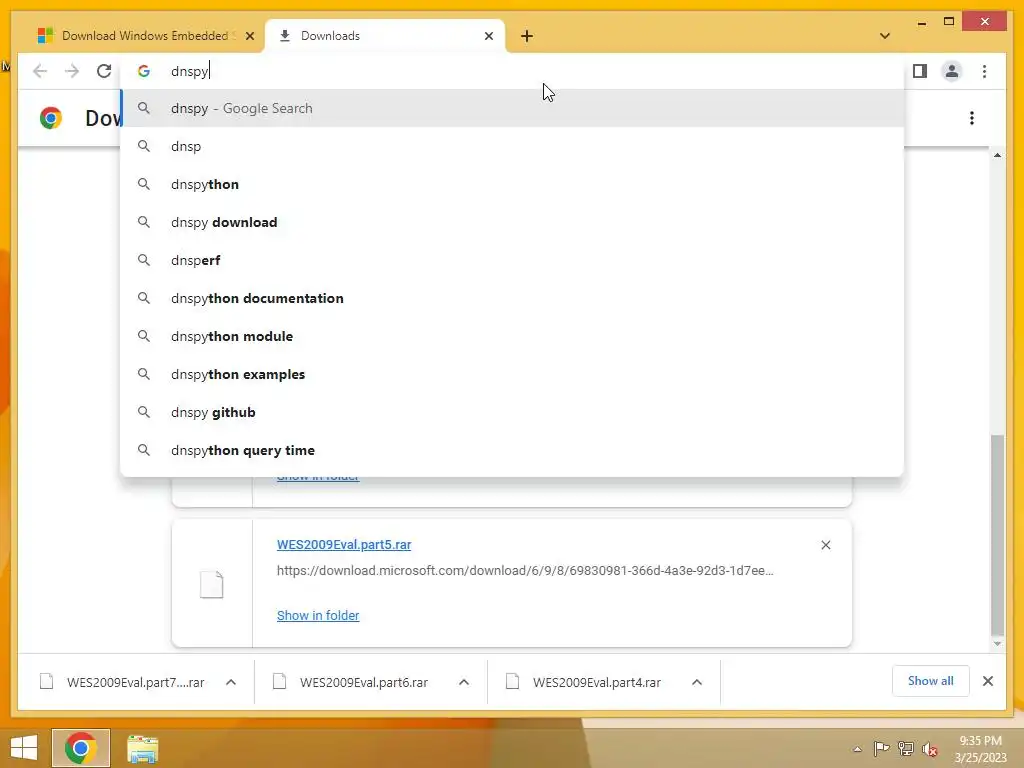This screenshot has width=1024, height=768.
Task: Click the part5.rar file thumbnail icon
Action: (x=212, y=584)
